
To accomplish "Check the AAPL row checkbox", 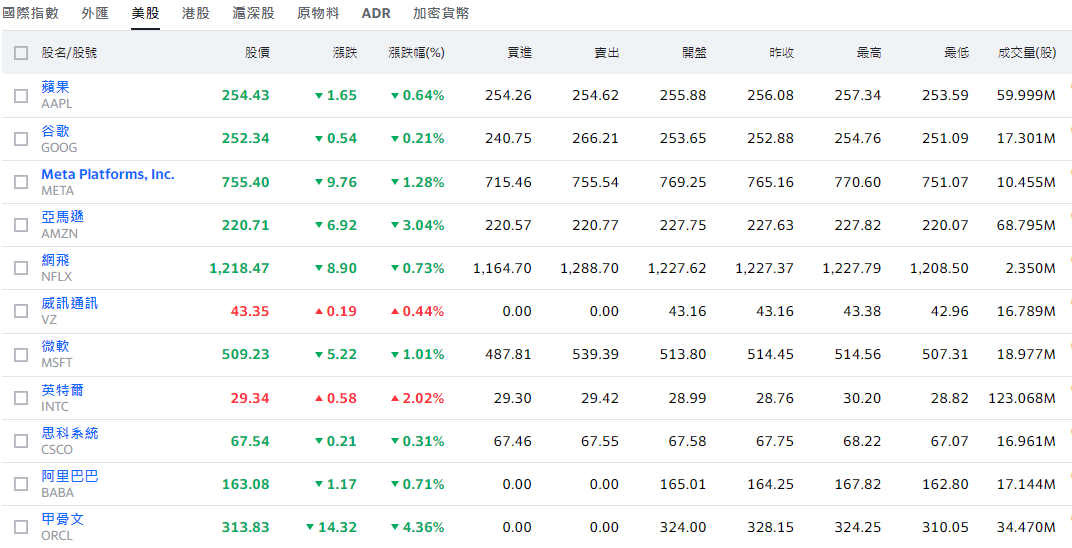I will [x=21, y=96].
